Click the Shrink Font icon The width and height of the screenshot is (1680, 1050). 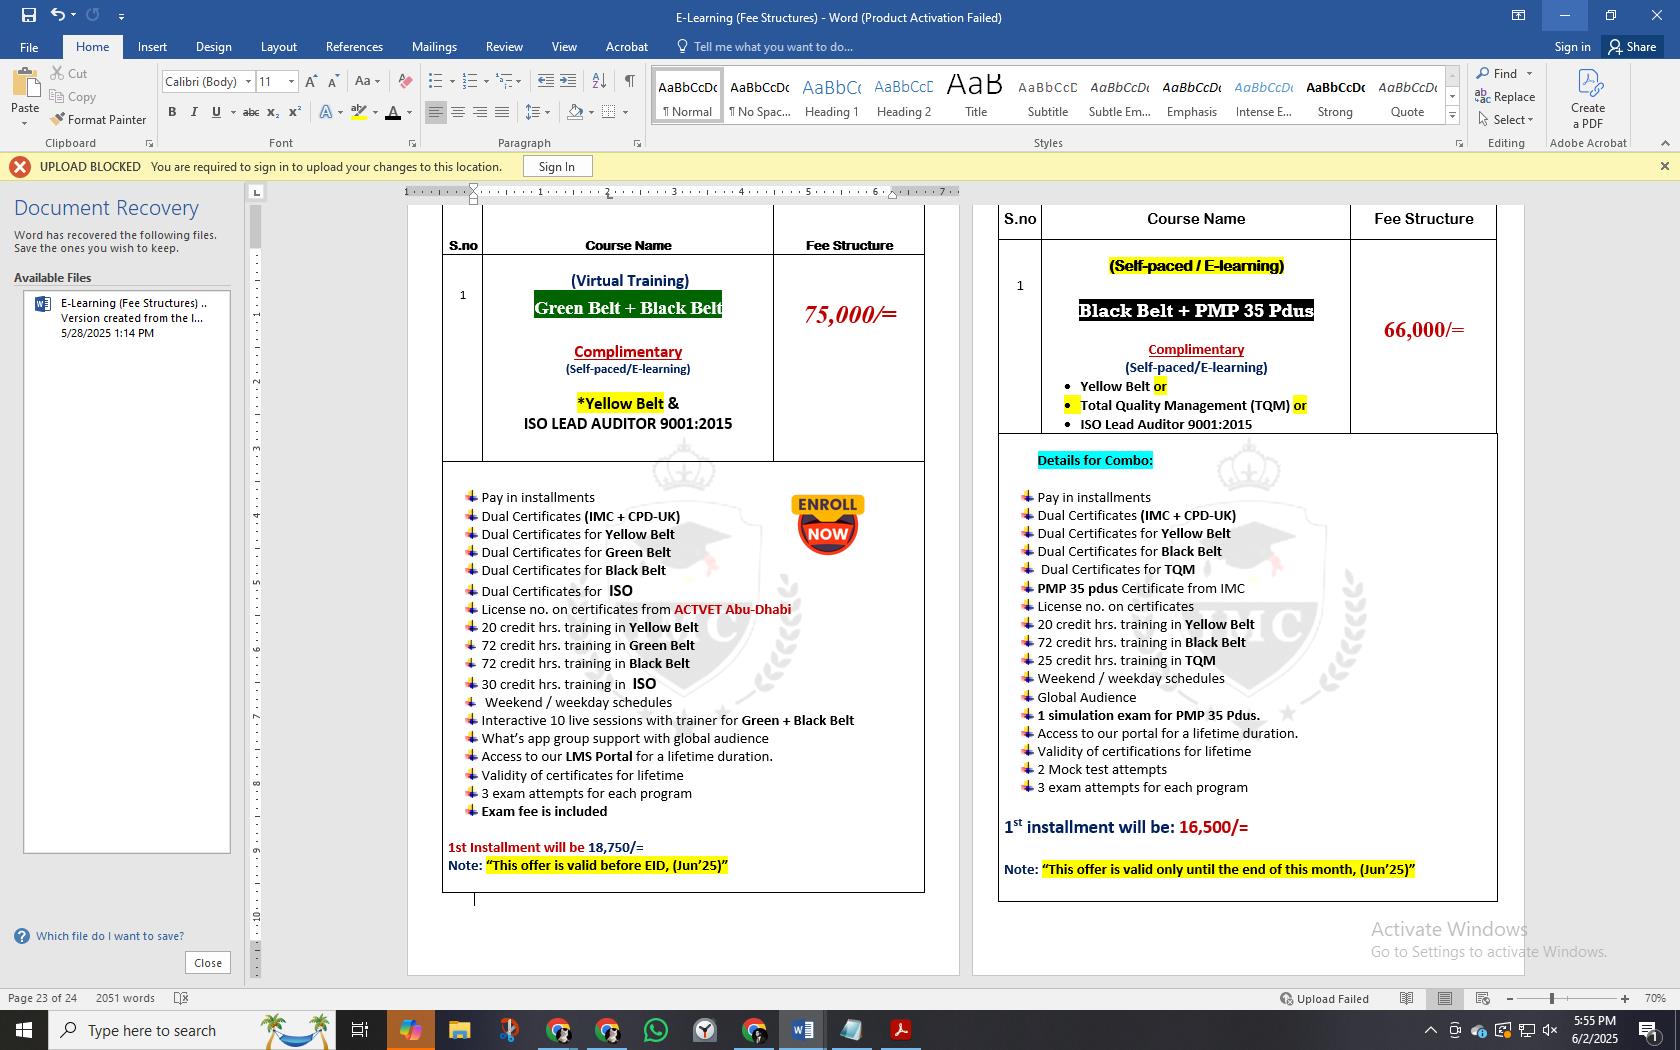[x=333, y=81]
